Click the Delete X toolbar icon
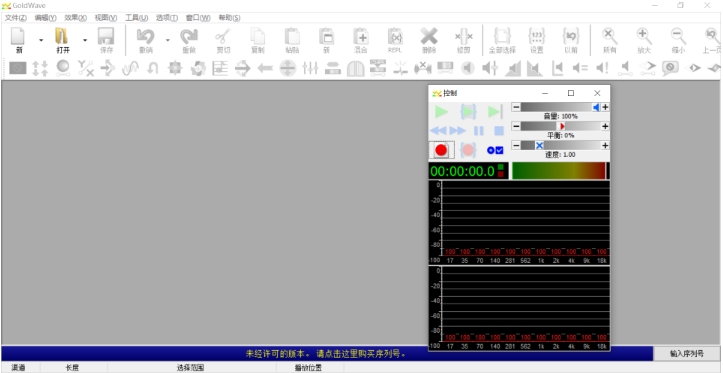 coord(429,41)
